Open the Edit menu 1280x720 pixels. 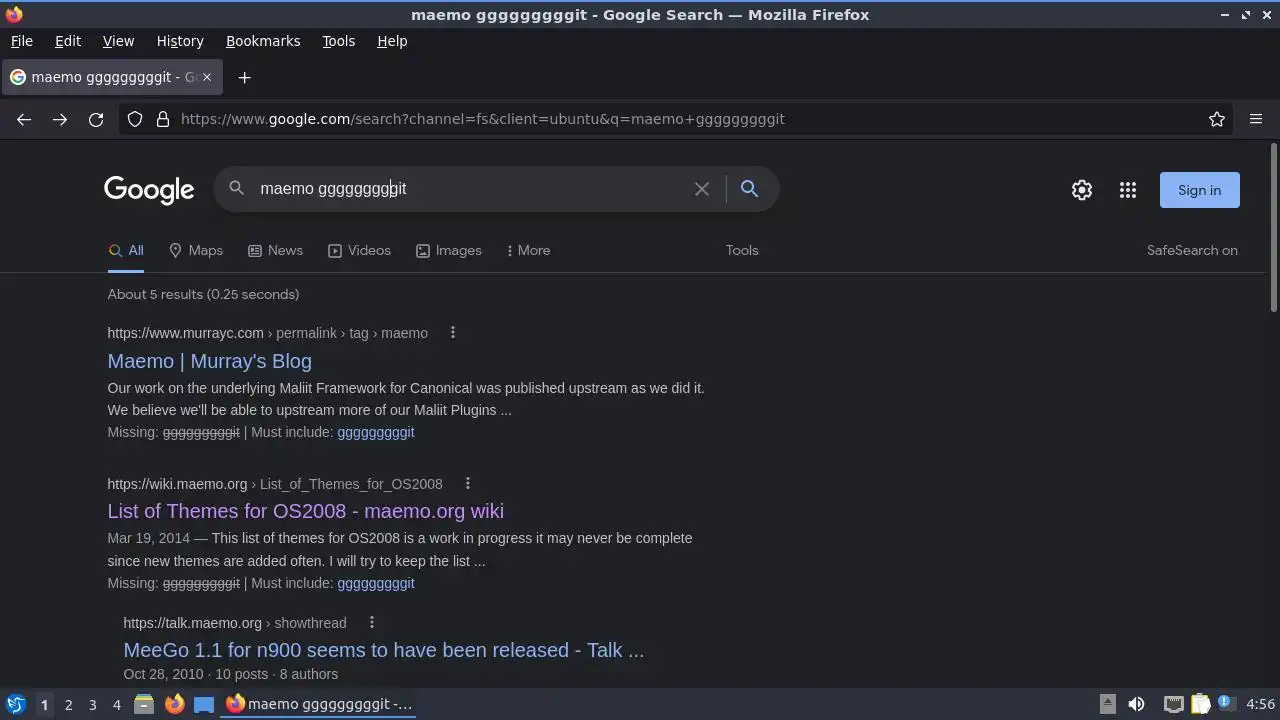coord(68,41)
